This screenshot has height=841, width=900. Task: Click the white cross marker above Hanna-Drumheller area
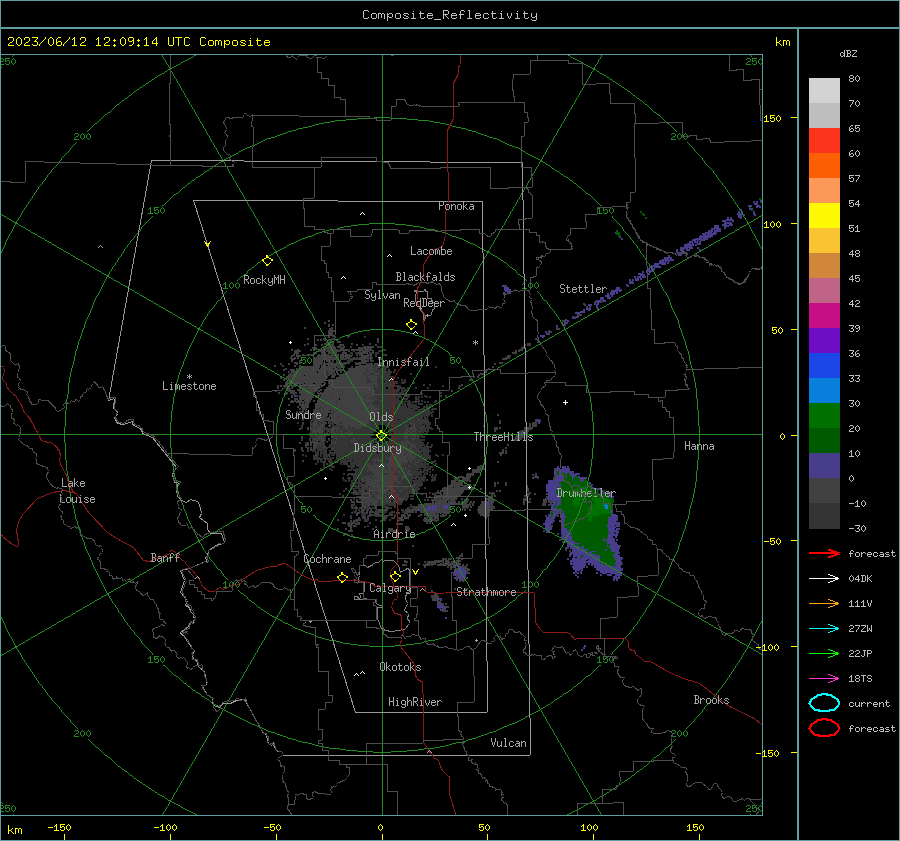point(565,402)
